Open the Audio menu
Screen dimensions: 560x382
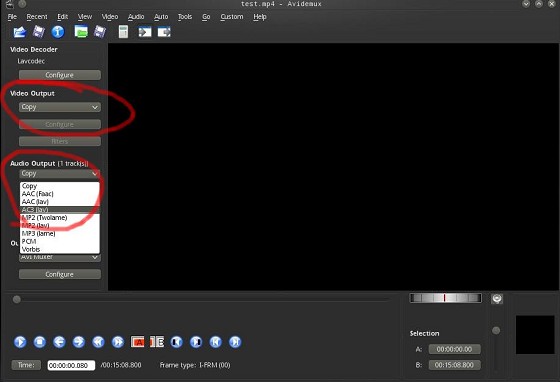click(x=136, y=17)
